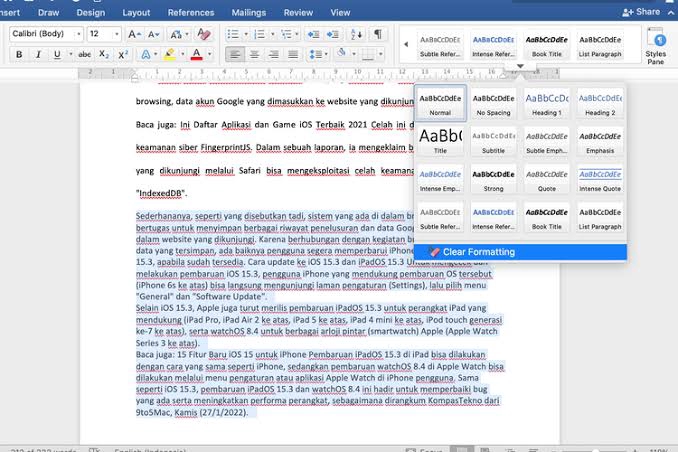Click the increase indent icon
This screenshot has width=678, height=452.
(x=330, y=34)
